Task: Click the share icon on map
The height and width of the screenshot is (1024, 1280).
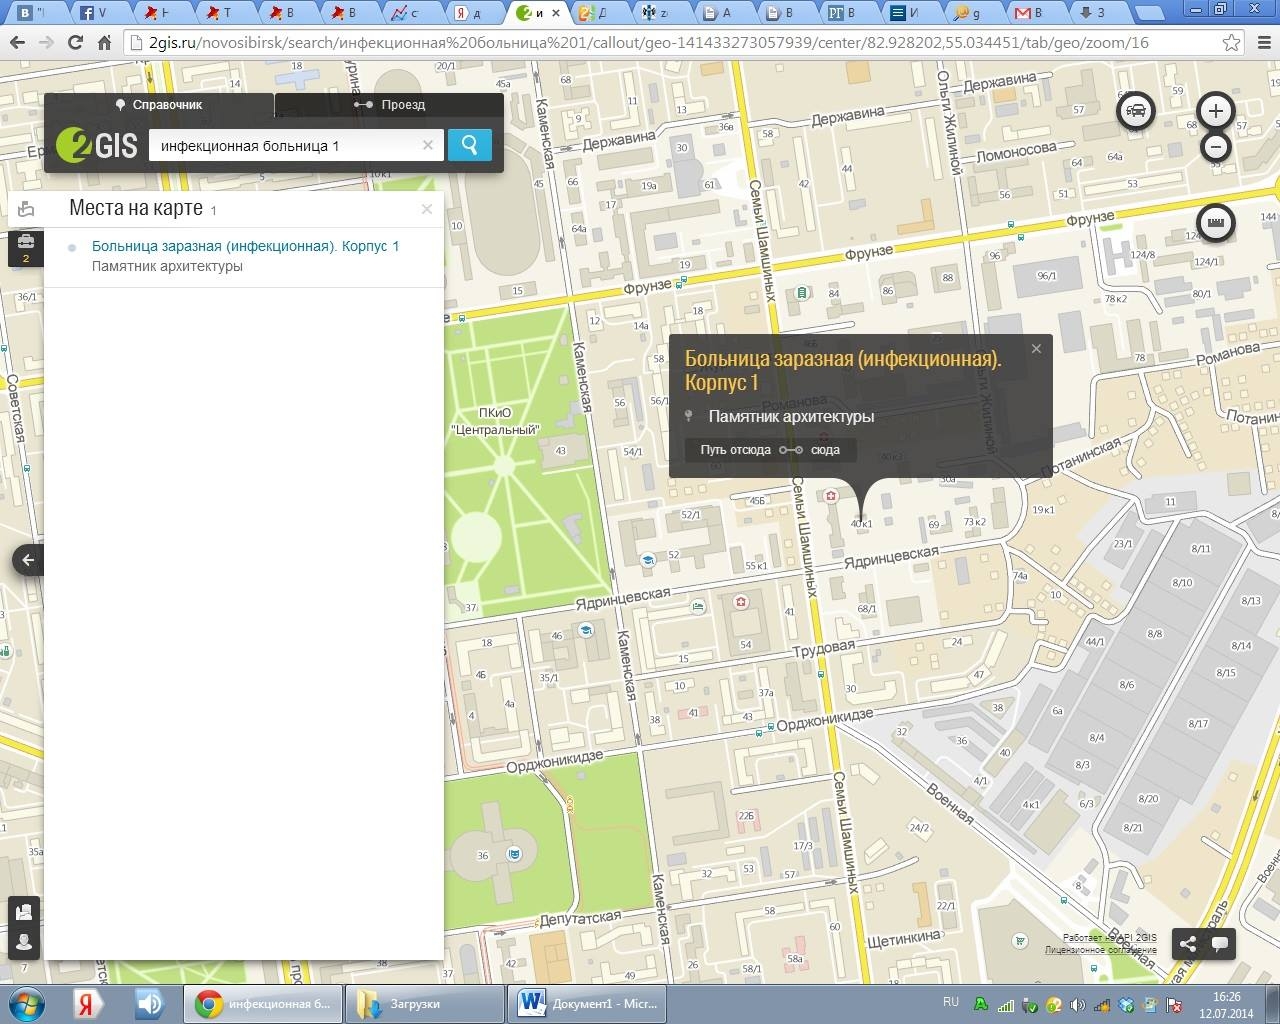Action: 1187,943
